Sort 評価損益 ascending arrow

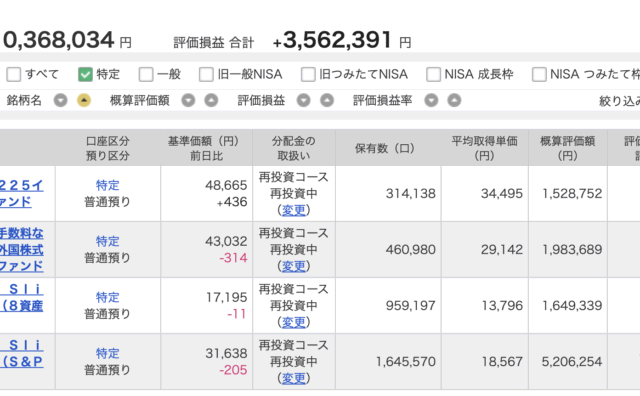(x=327, y=100)
